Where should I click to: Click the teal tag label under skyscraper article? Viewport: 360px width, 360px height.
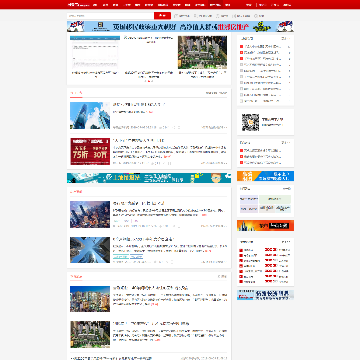tap(121, 256)
